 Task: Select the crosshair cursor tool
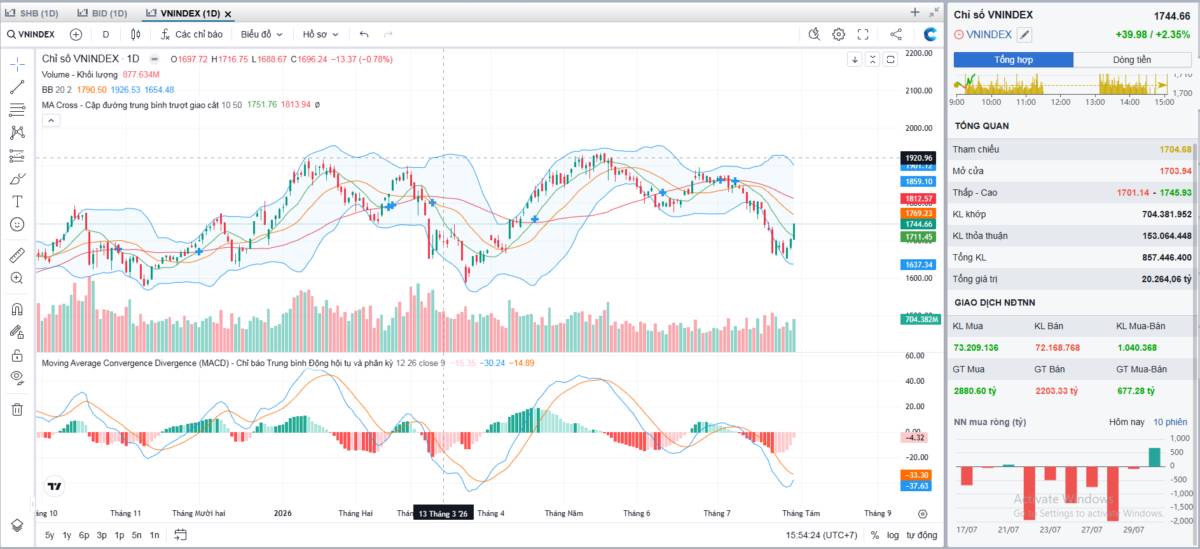click(17, 64)
